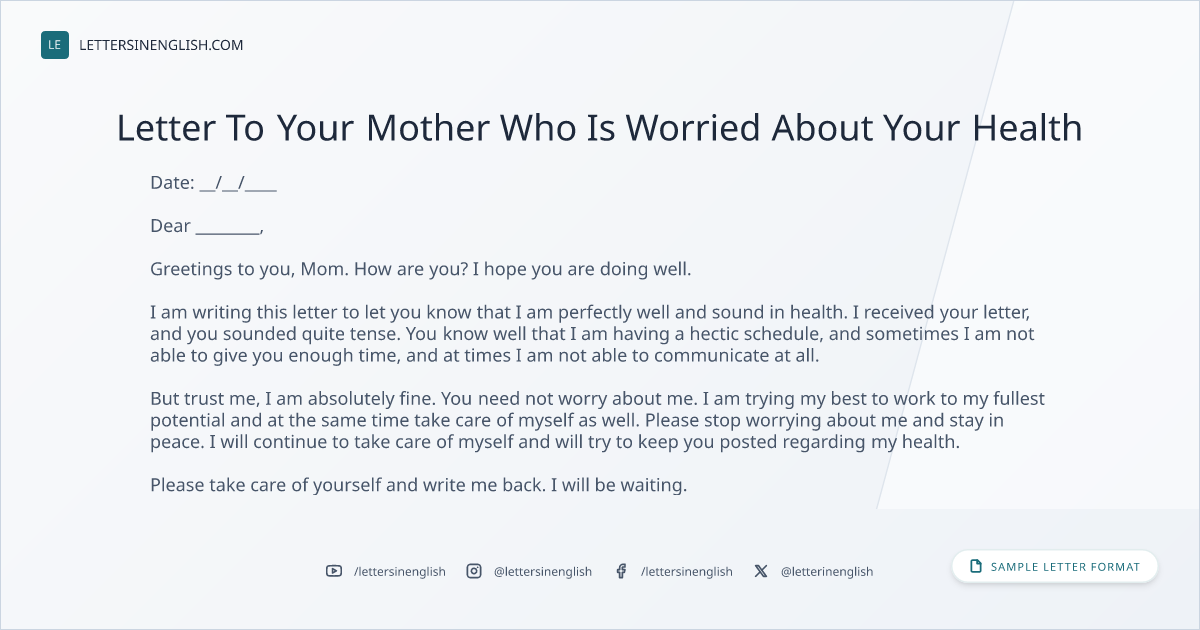Open the /lettersinenglish YouTube handle
Viewport: 1200px width, 630px height.
click(400, 571)
